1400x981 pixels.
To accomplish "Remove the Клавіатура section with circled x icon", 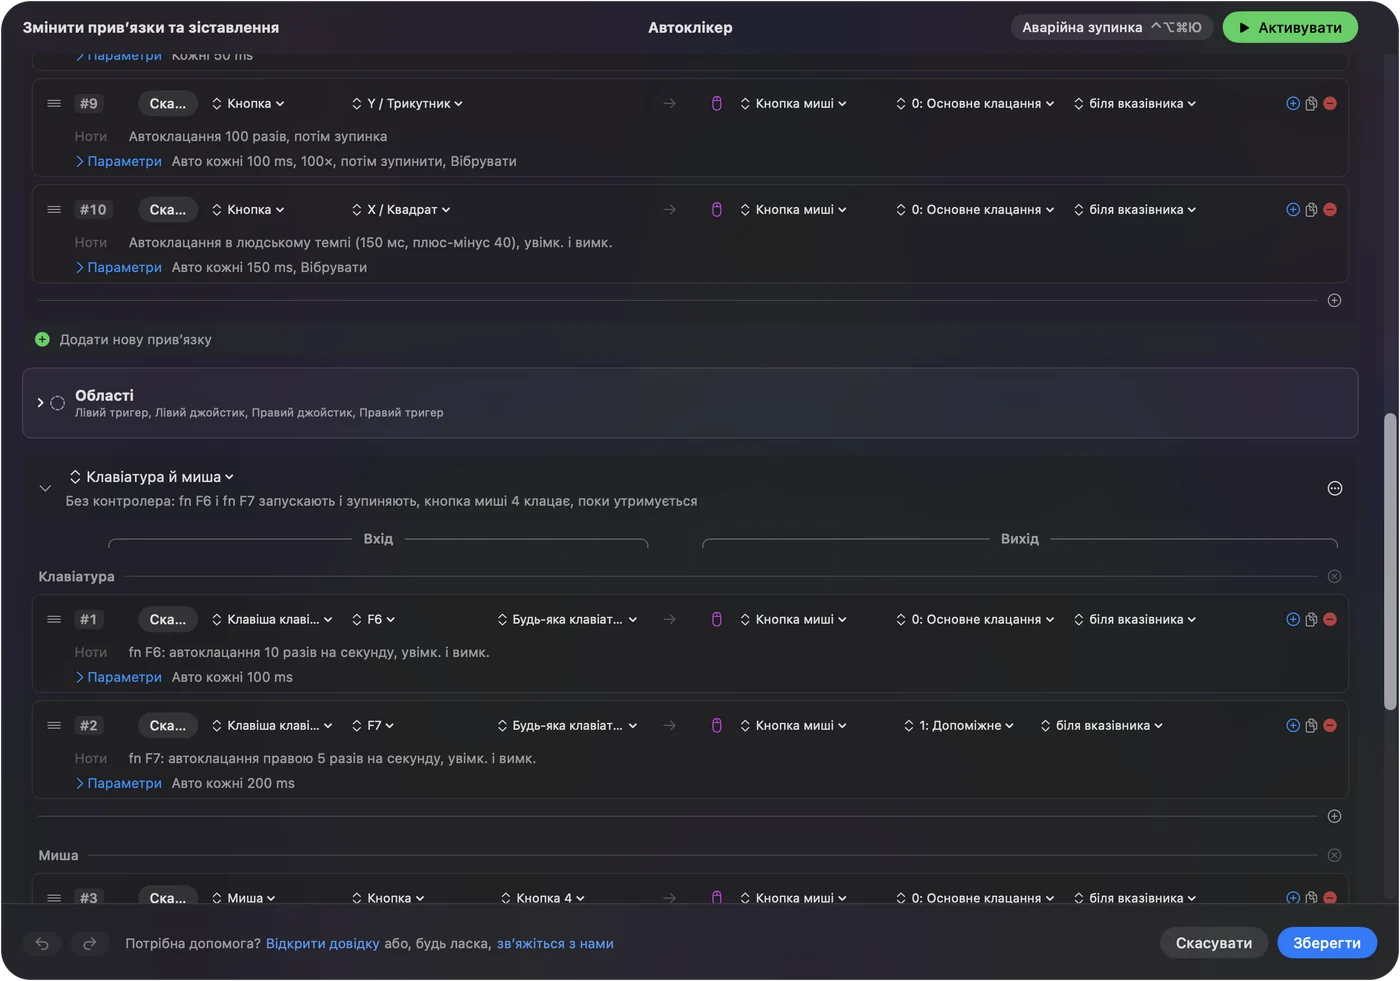I will (x=1334, y=577).
